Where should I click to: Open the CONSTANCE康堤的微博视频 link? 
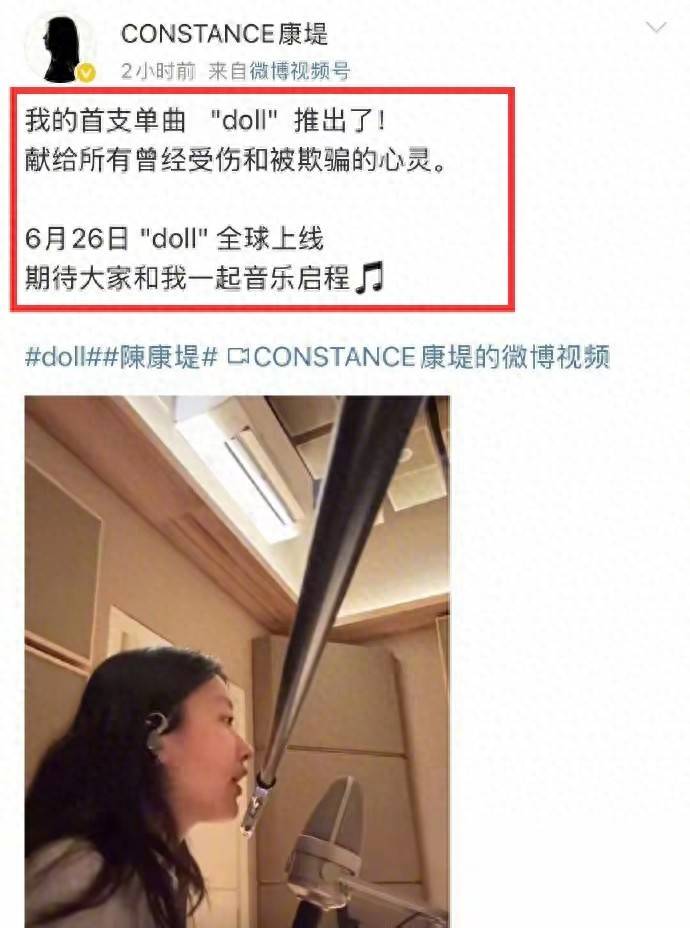431,357
